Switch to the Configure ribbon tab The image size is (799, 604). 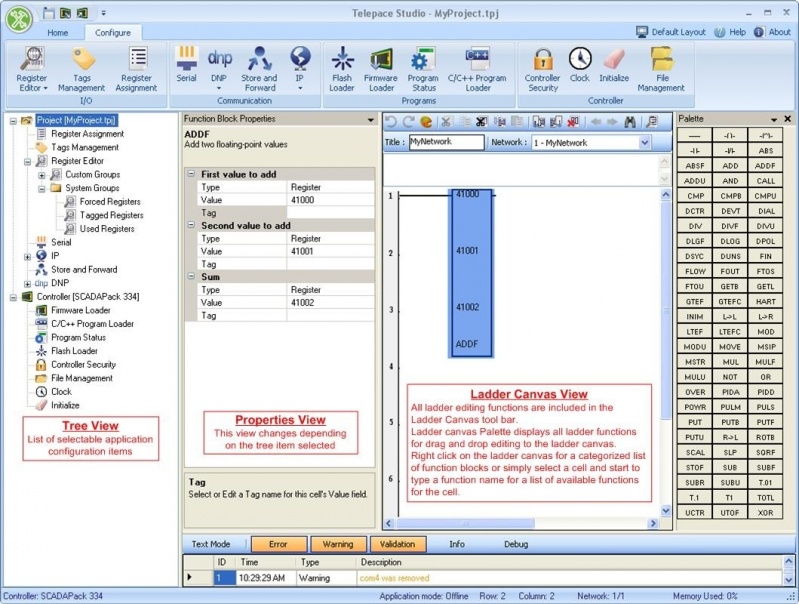113,33
